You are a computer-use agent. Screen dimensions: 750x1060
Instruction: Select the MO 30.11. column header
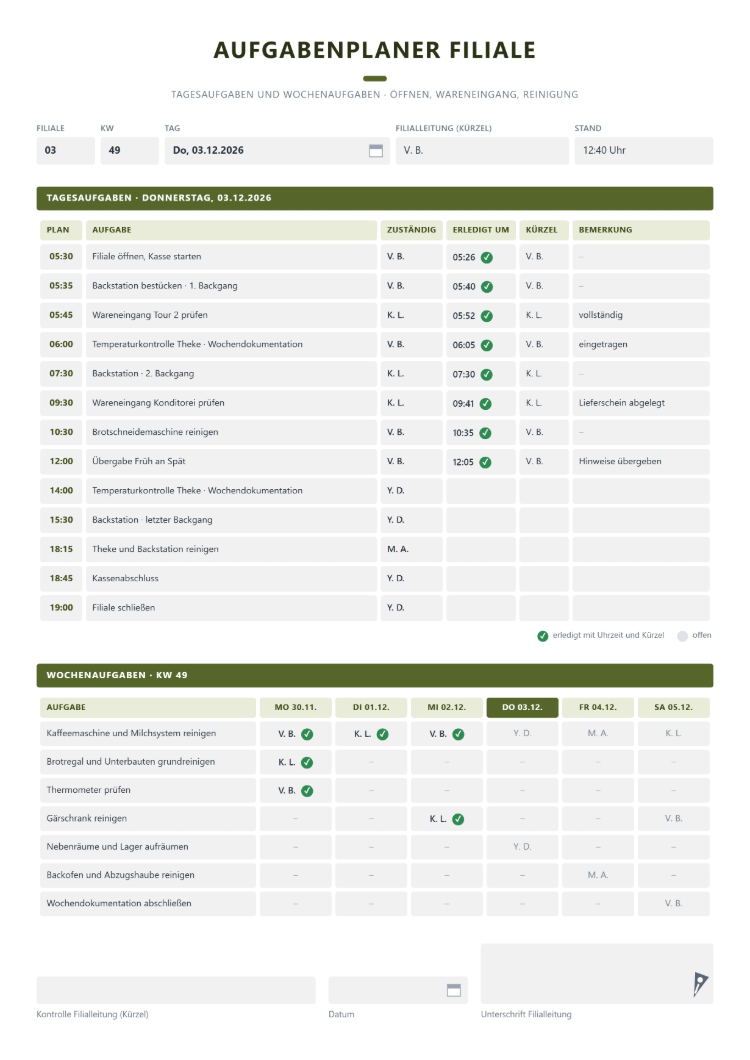tap(296, 707)
